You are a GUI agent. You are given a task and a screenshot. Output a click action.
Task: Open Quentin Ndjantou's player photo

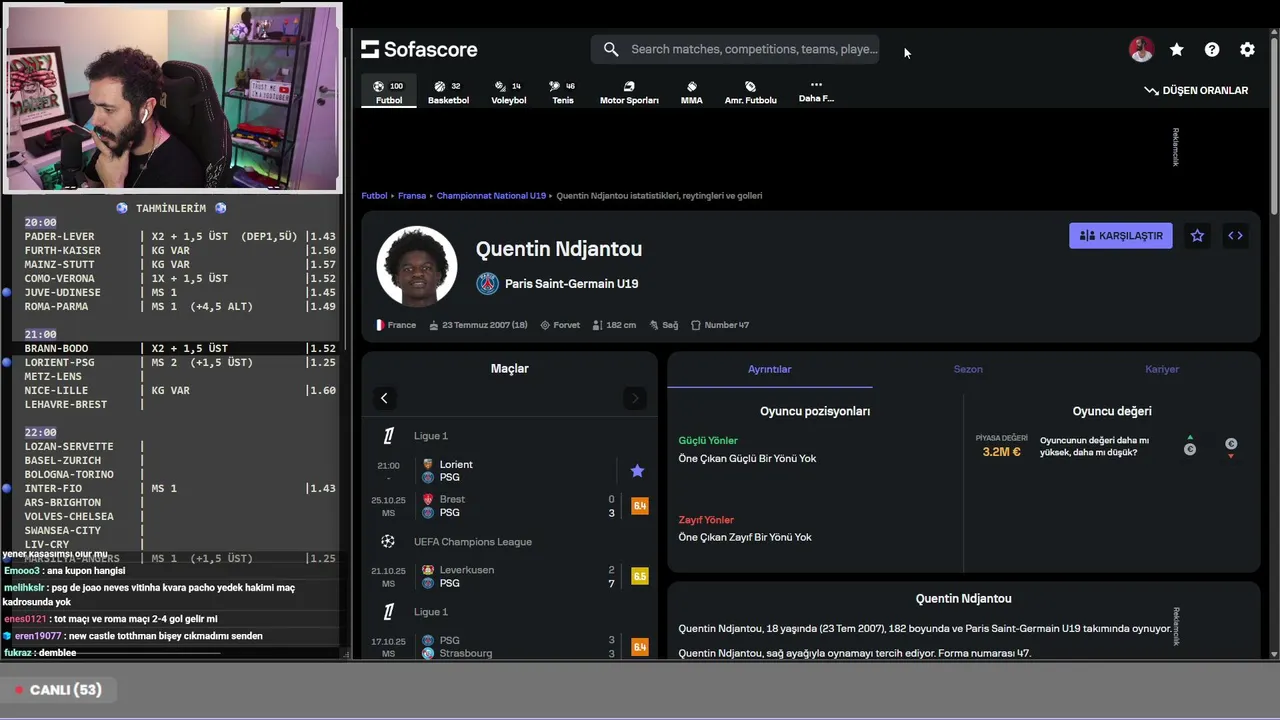point(416,266)
